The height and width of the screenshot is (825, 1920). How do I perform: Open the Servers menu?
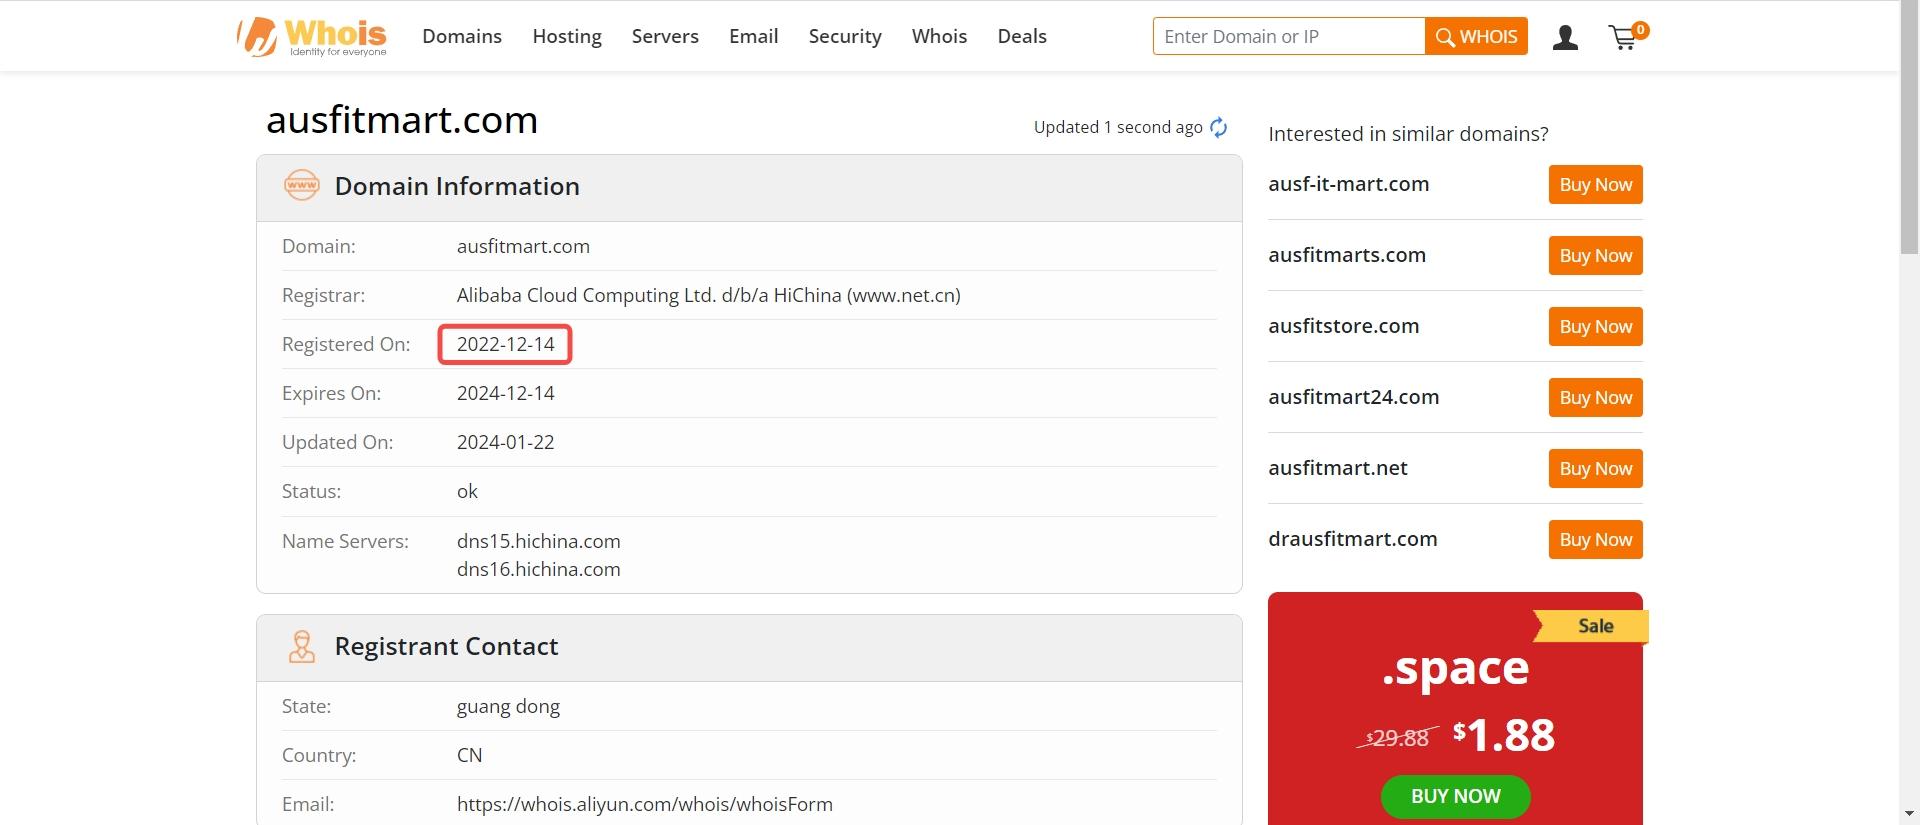pos(665,36)
